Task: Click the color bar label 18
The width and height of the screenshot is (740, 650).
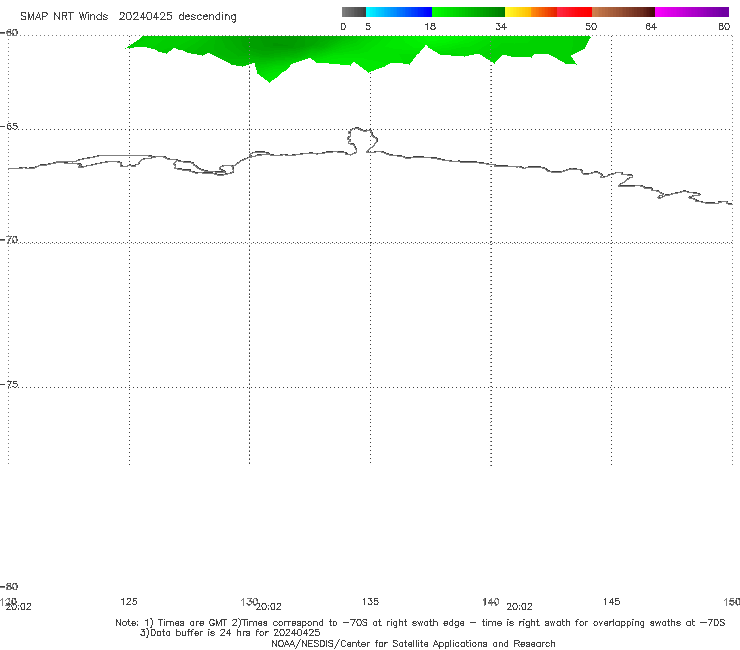Action: (x=430, y=26)
